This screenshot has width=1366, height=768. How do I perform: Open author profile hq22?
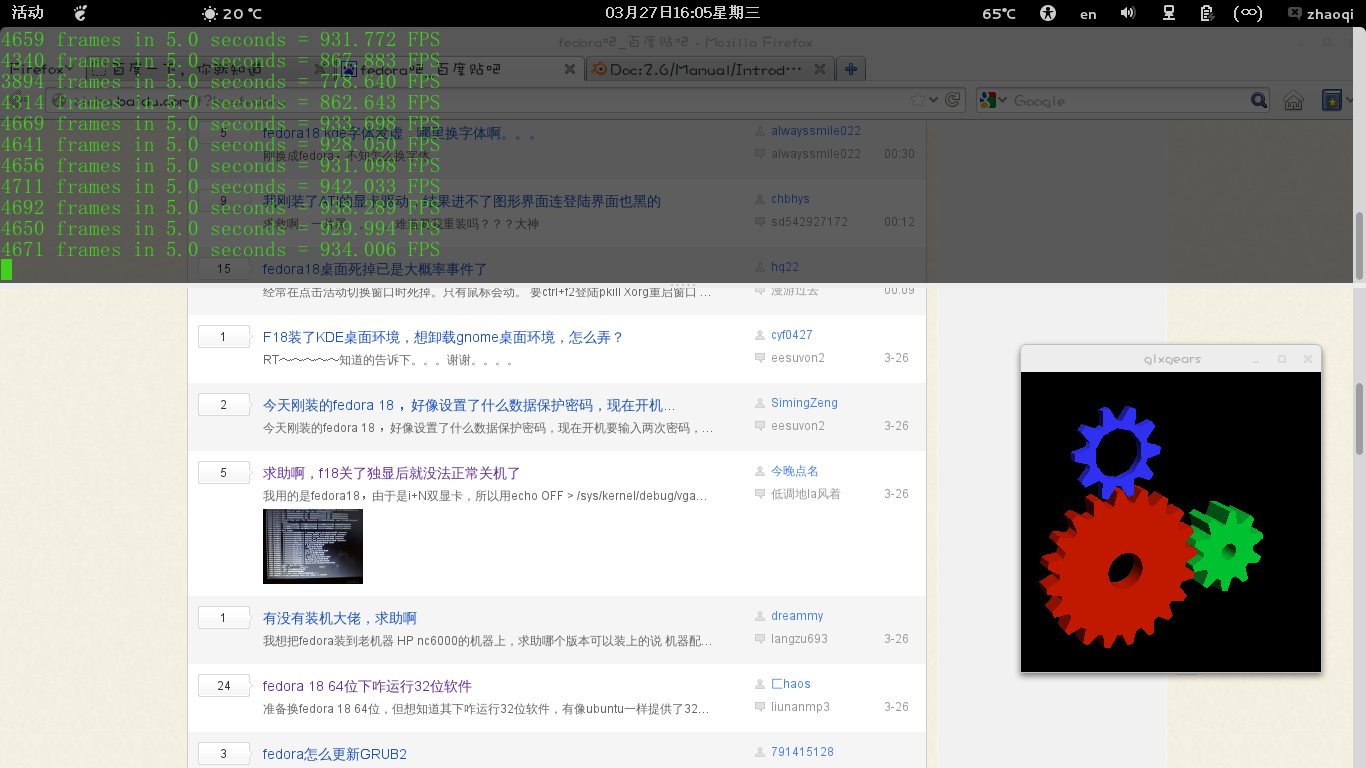pos(785,267)
